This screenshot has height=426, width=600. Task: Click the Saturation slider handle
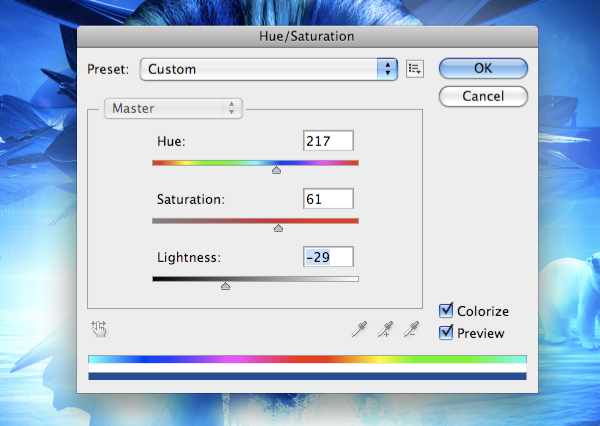(278, 228)
